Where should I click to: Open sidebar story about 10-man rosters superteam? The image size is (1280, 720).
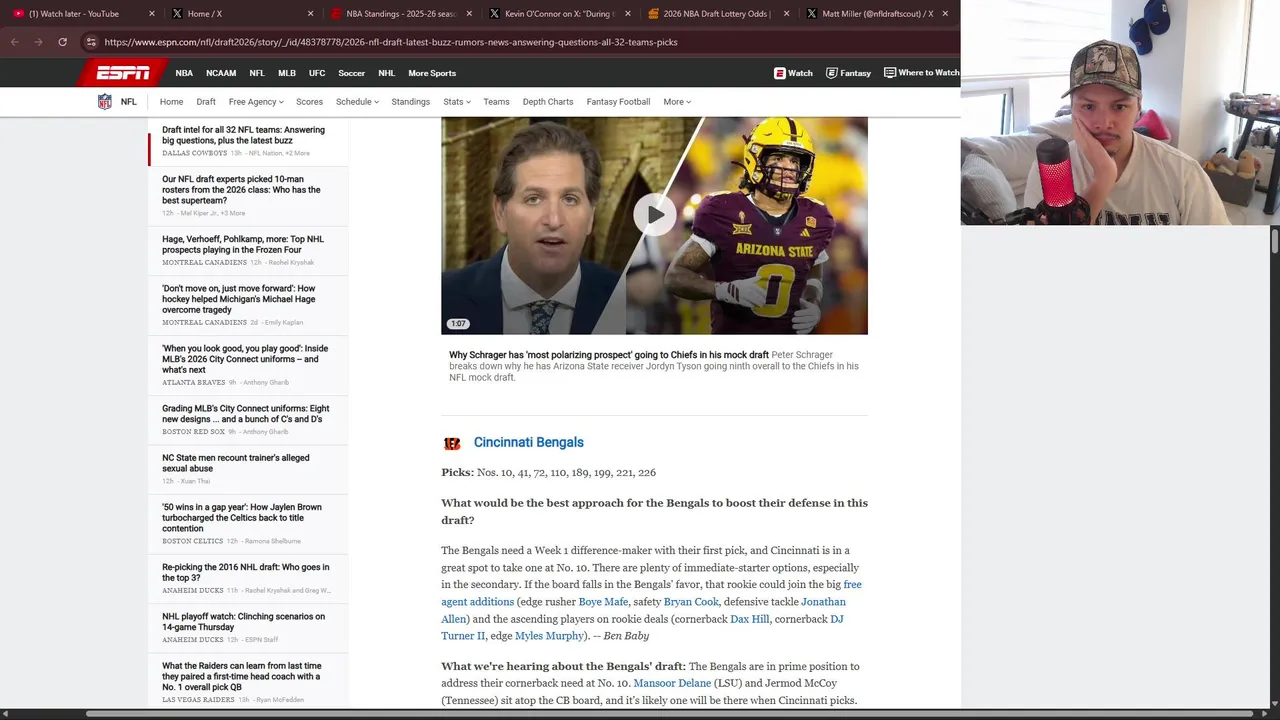[x=241, y=190]
